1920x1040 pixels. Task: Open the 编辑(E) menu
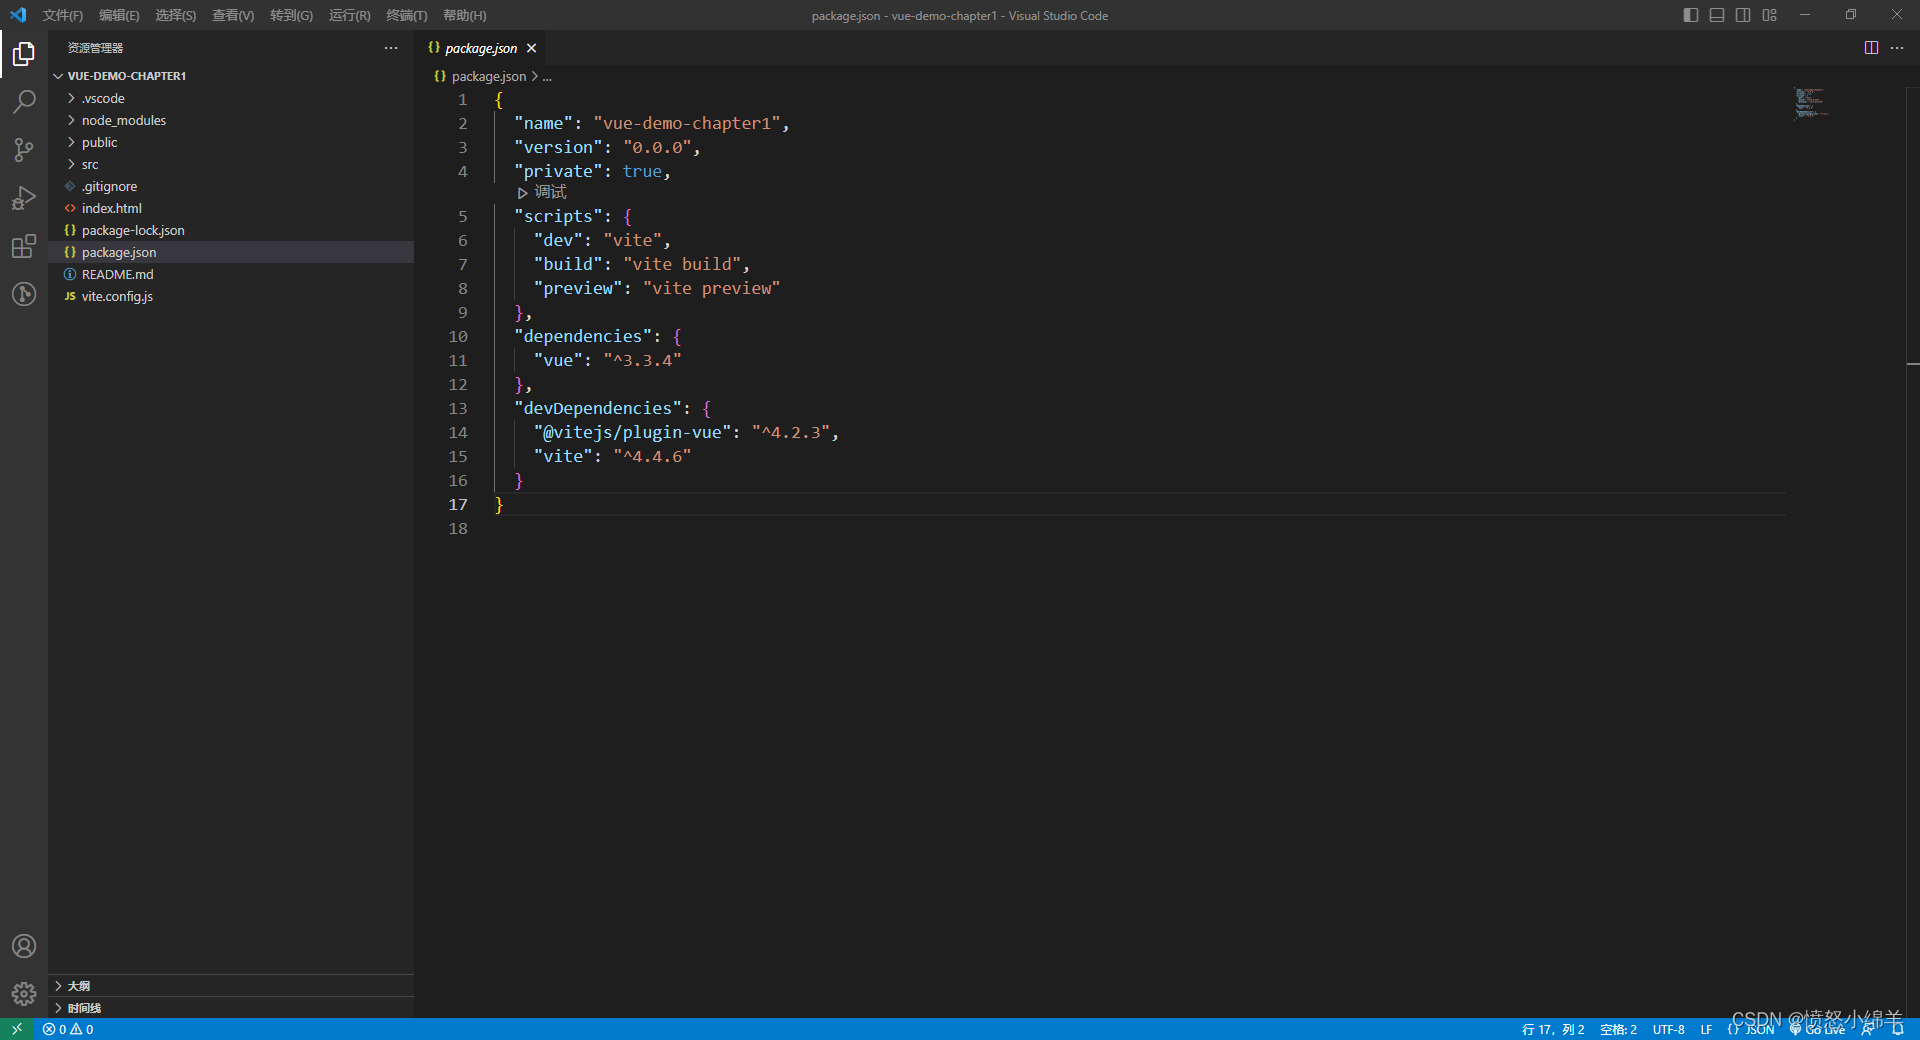[x=119, y=15]
